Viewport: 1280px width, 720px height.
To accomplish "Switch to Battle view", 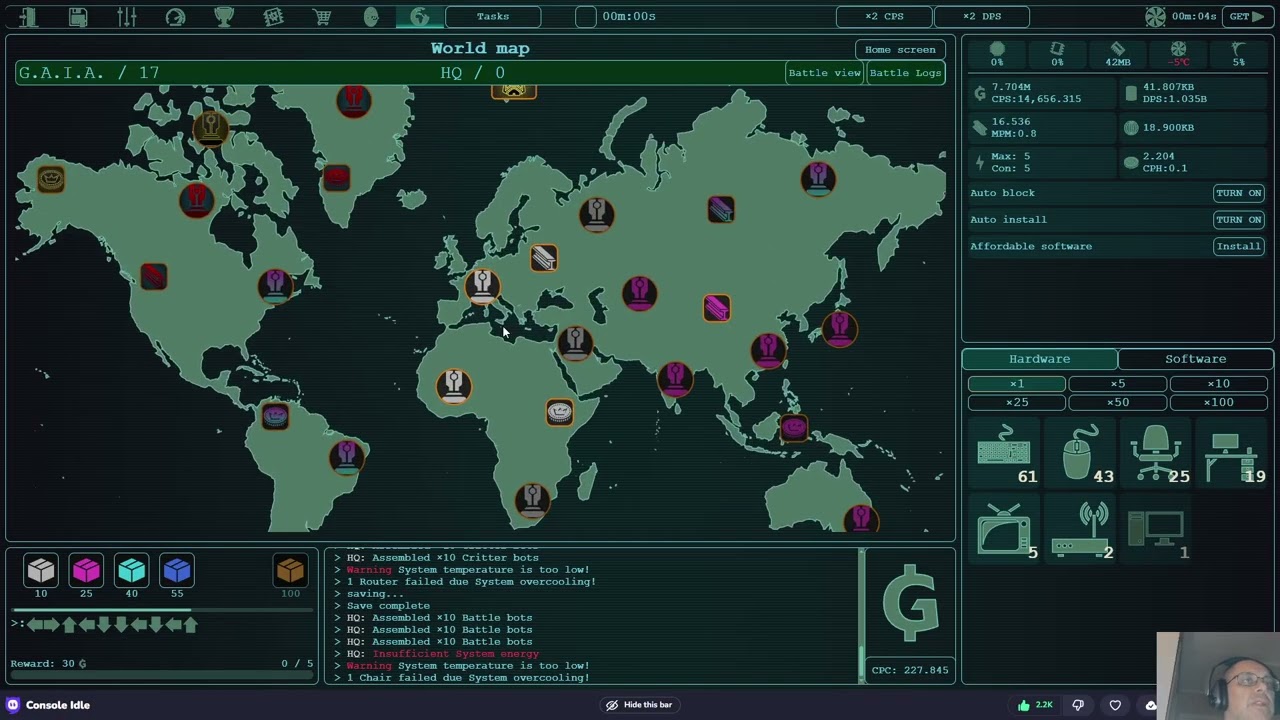I will point(824,73).
